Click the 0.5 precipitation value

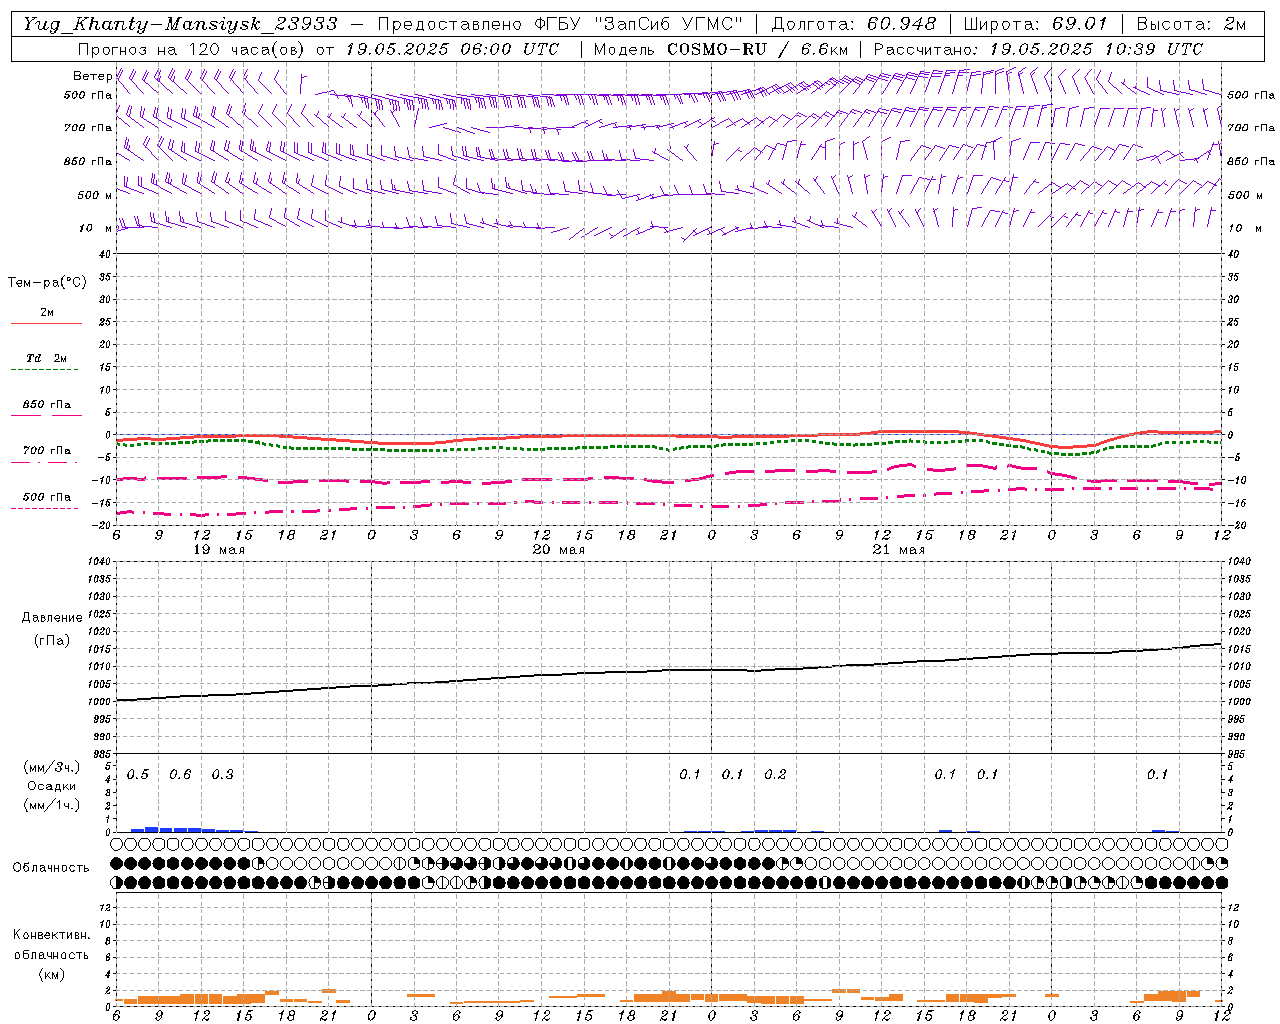(138, 775)
